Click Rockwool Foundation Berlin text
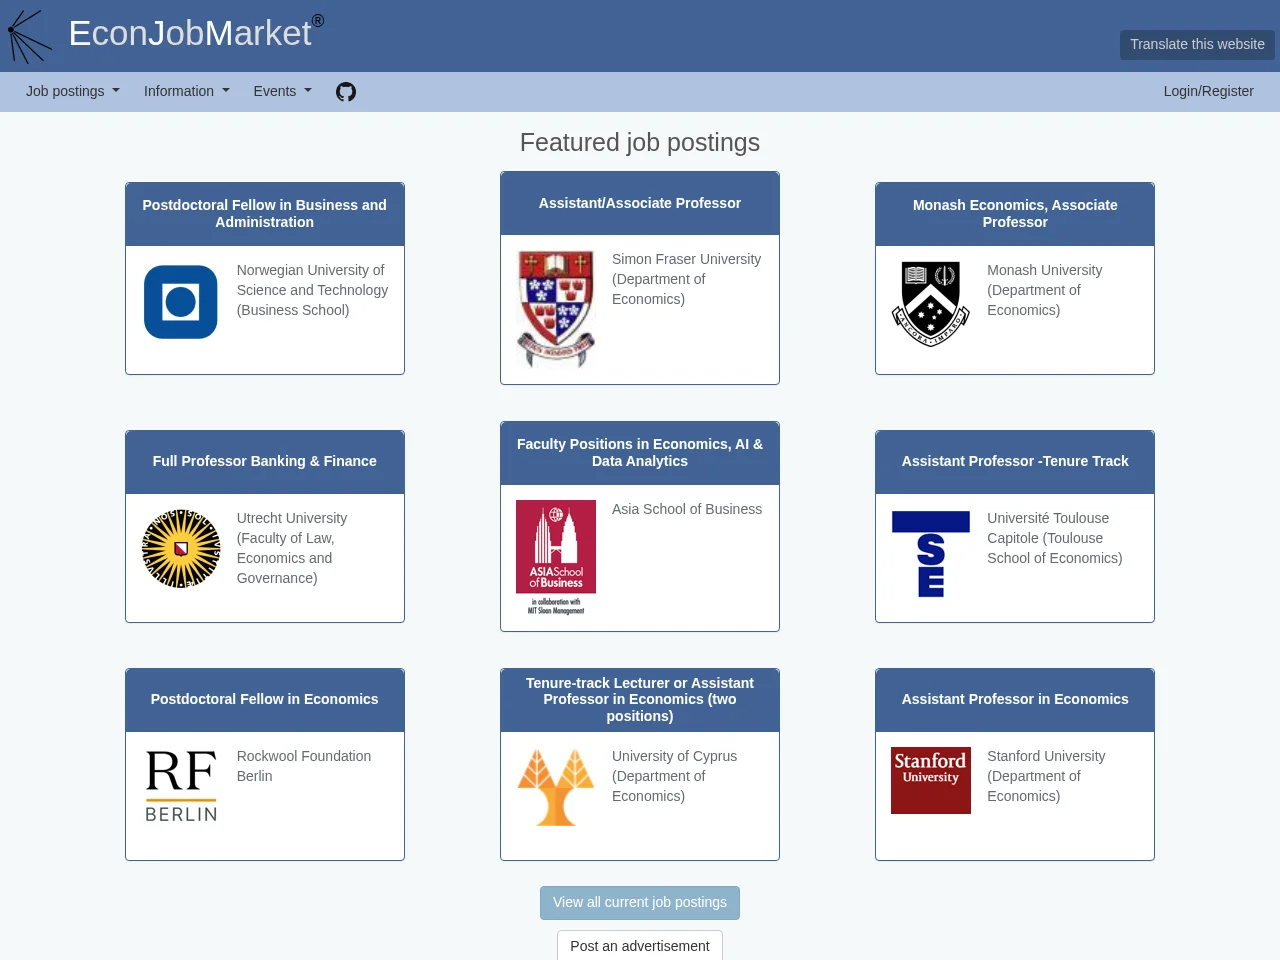 [x=304, y=766]
